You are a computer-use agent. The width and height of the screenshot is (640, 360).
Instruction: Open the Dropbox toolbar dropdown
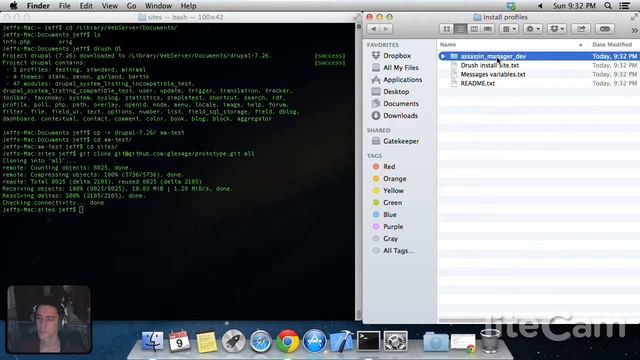point(557,29)
